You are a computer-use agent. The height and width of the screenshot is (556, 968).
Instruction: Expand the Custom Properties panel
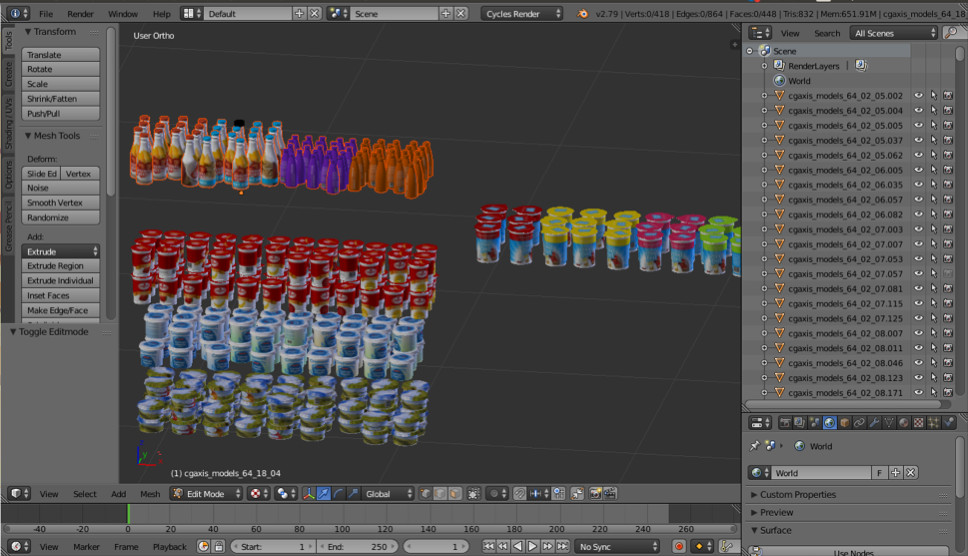click(x=796, y=495)
